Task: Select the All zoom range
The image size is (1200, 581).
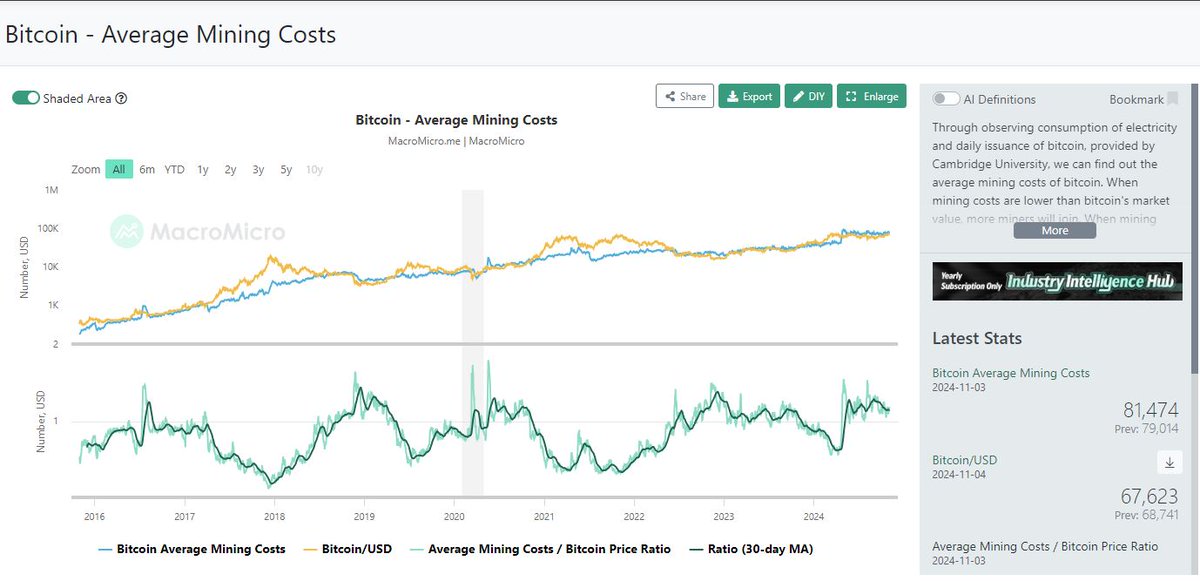Action: point(119,169)
